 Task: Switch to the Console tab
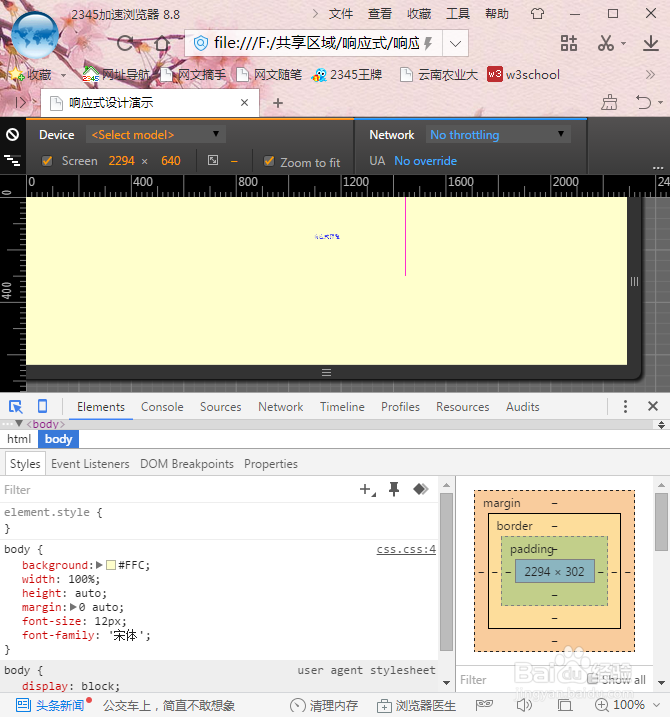(162, 407)
